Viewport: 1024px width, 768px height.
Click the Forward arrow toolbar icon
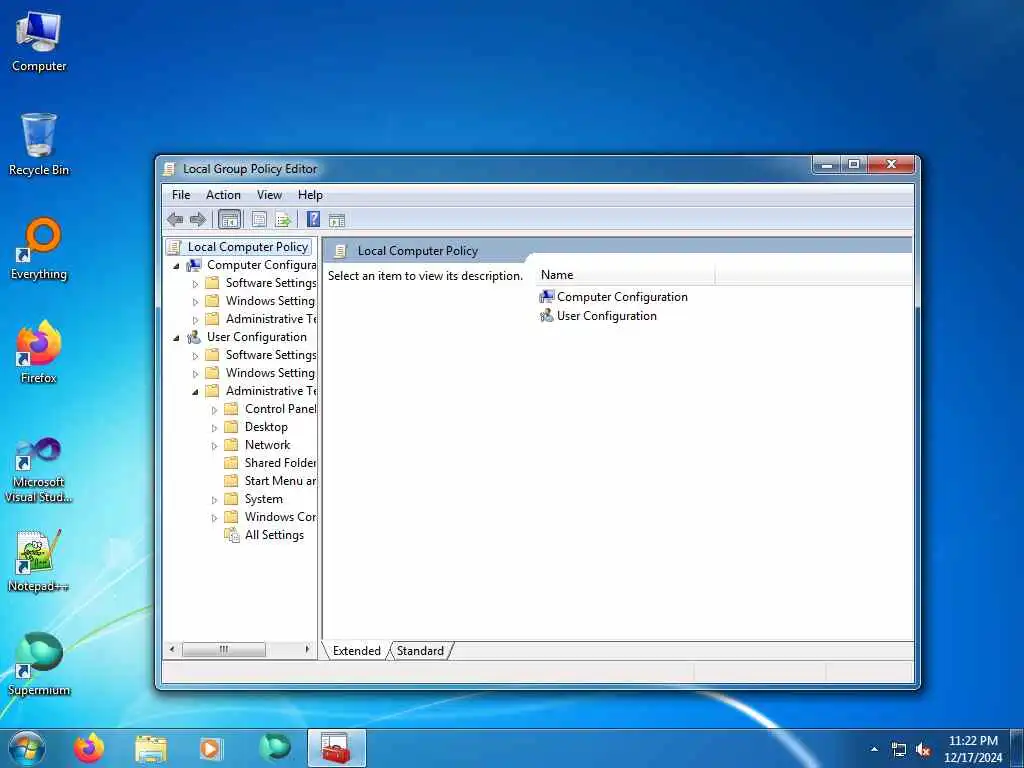click(197, 220)
